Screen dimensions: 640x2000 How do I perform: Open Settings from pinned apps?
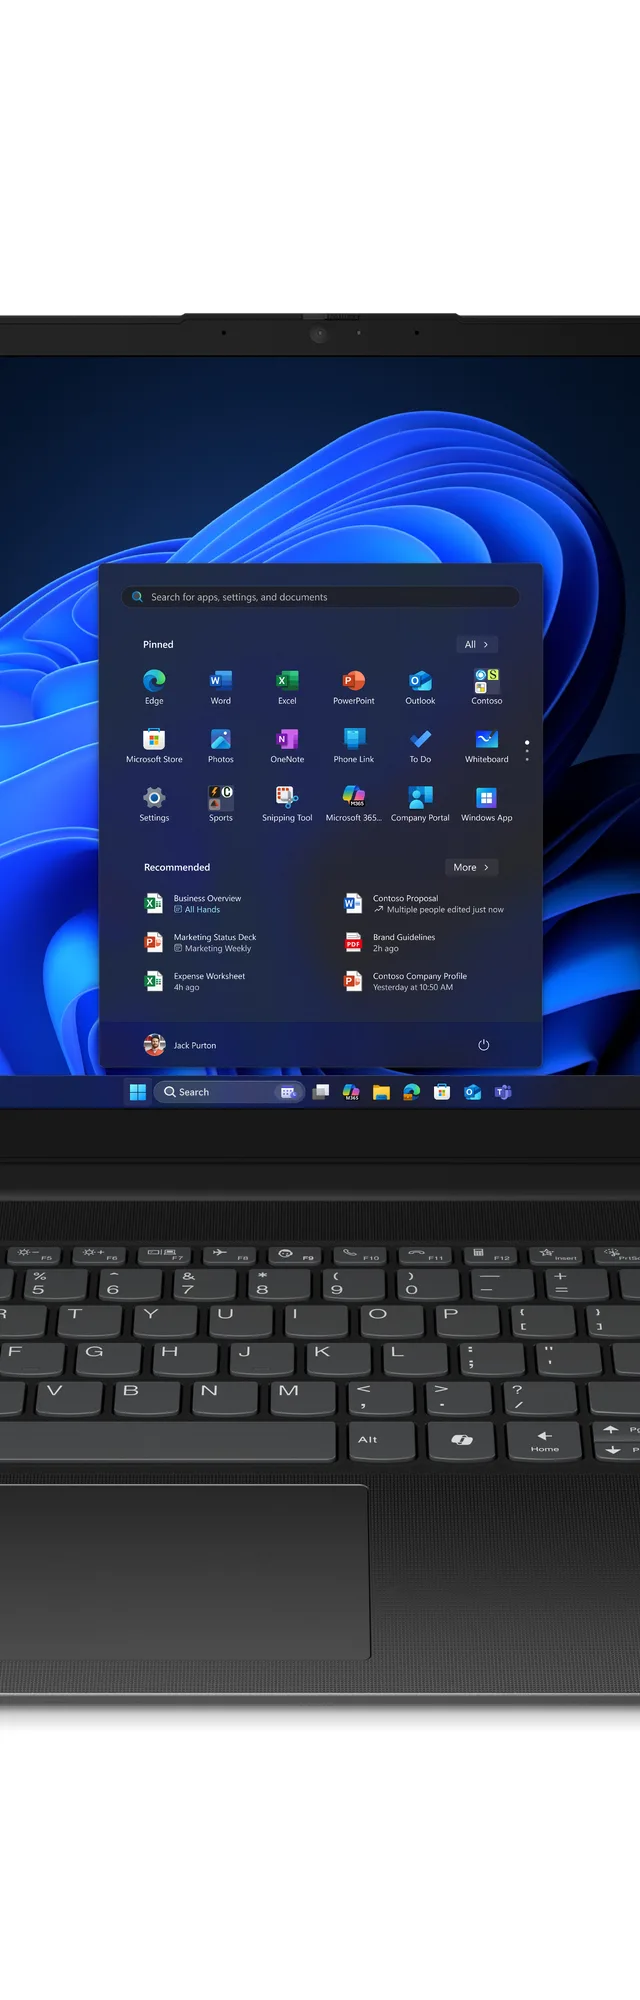(154, 803)
